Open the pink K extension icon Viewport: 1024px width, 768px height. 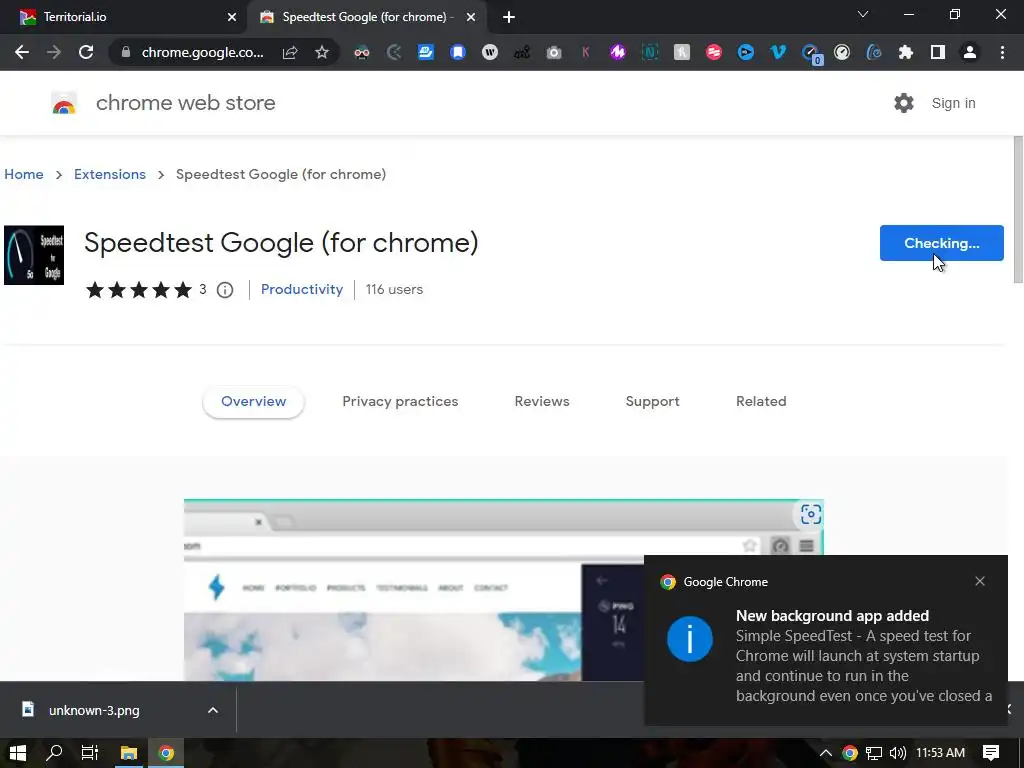tap(586, 52)
